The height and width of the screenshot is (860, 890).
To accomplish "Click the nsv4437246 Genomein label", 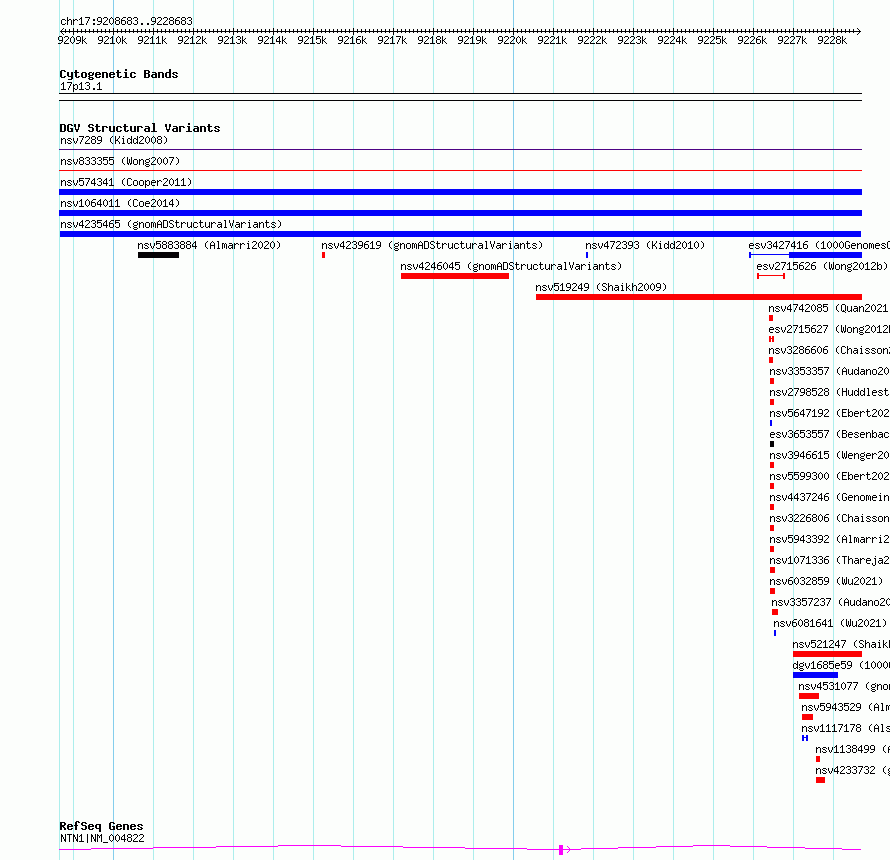I will click(x=829, y=497).
